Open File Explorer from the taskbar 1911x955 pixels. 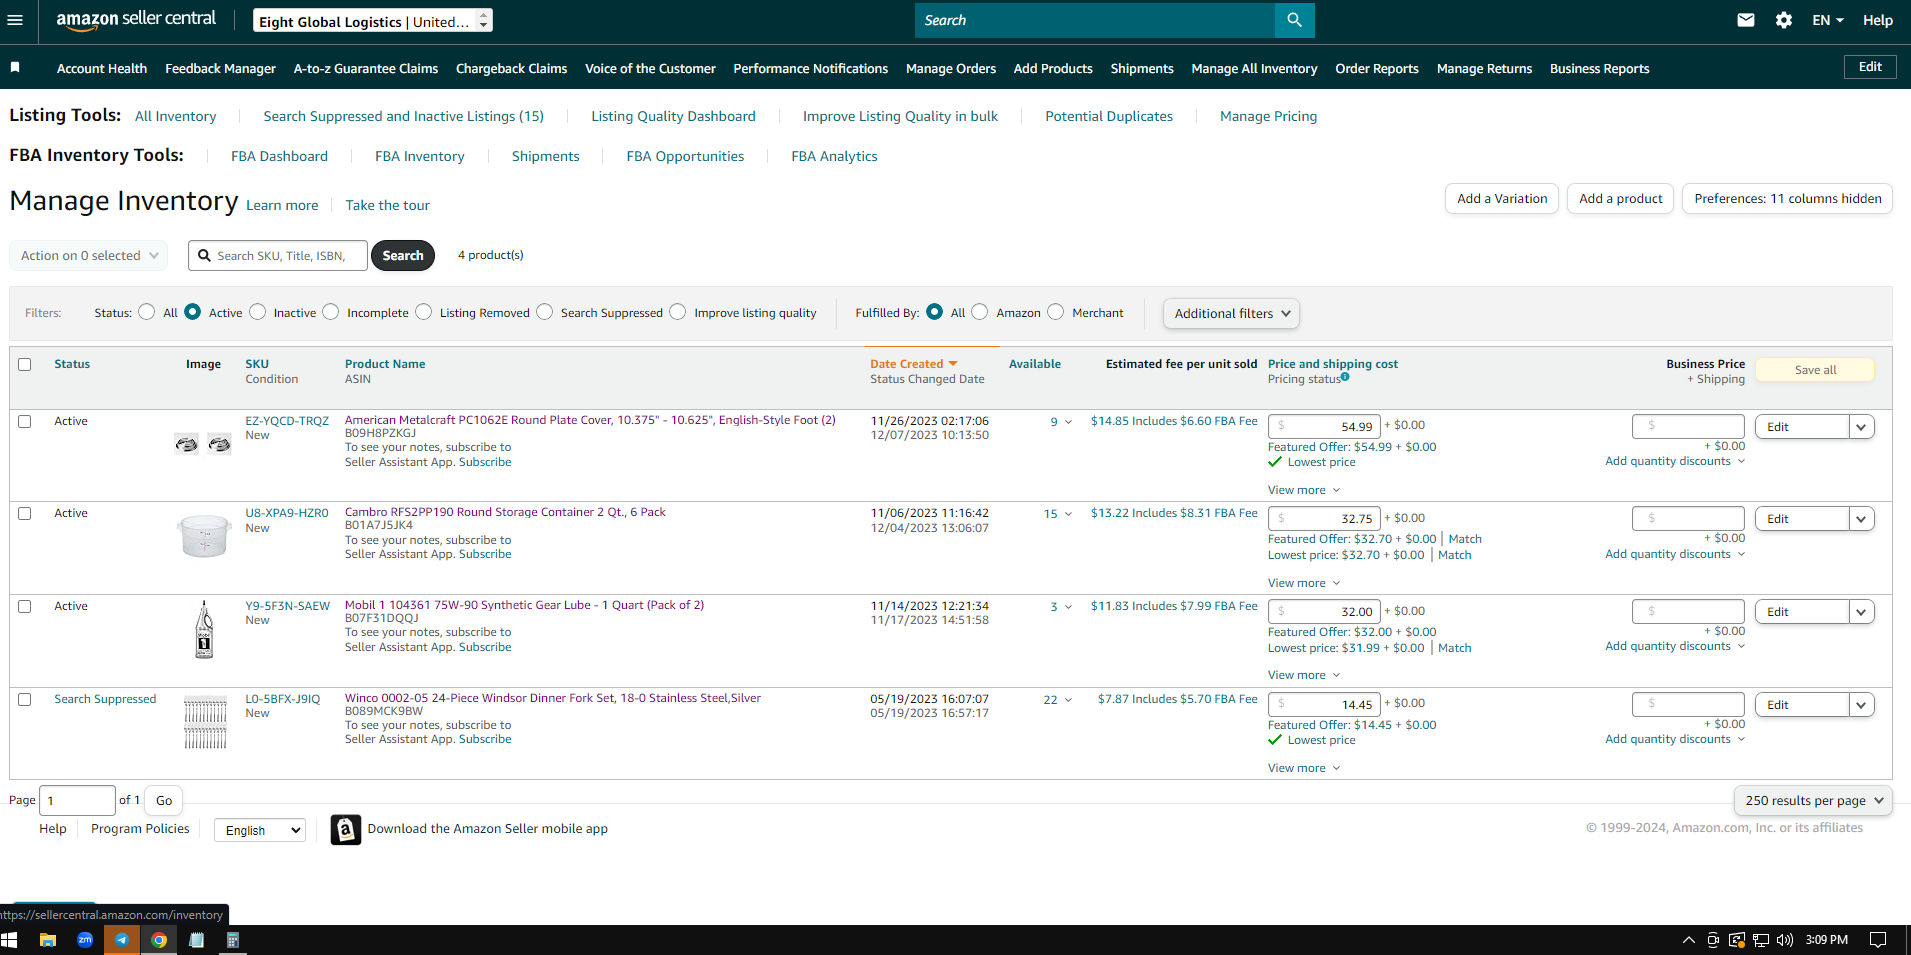coord(47,940)
